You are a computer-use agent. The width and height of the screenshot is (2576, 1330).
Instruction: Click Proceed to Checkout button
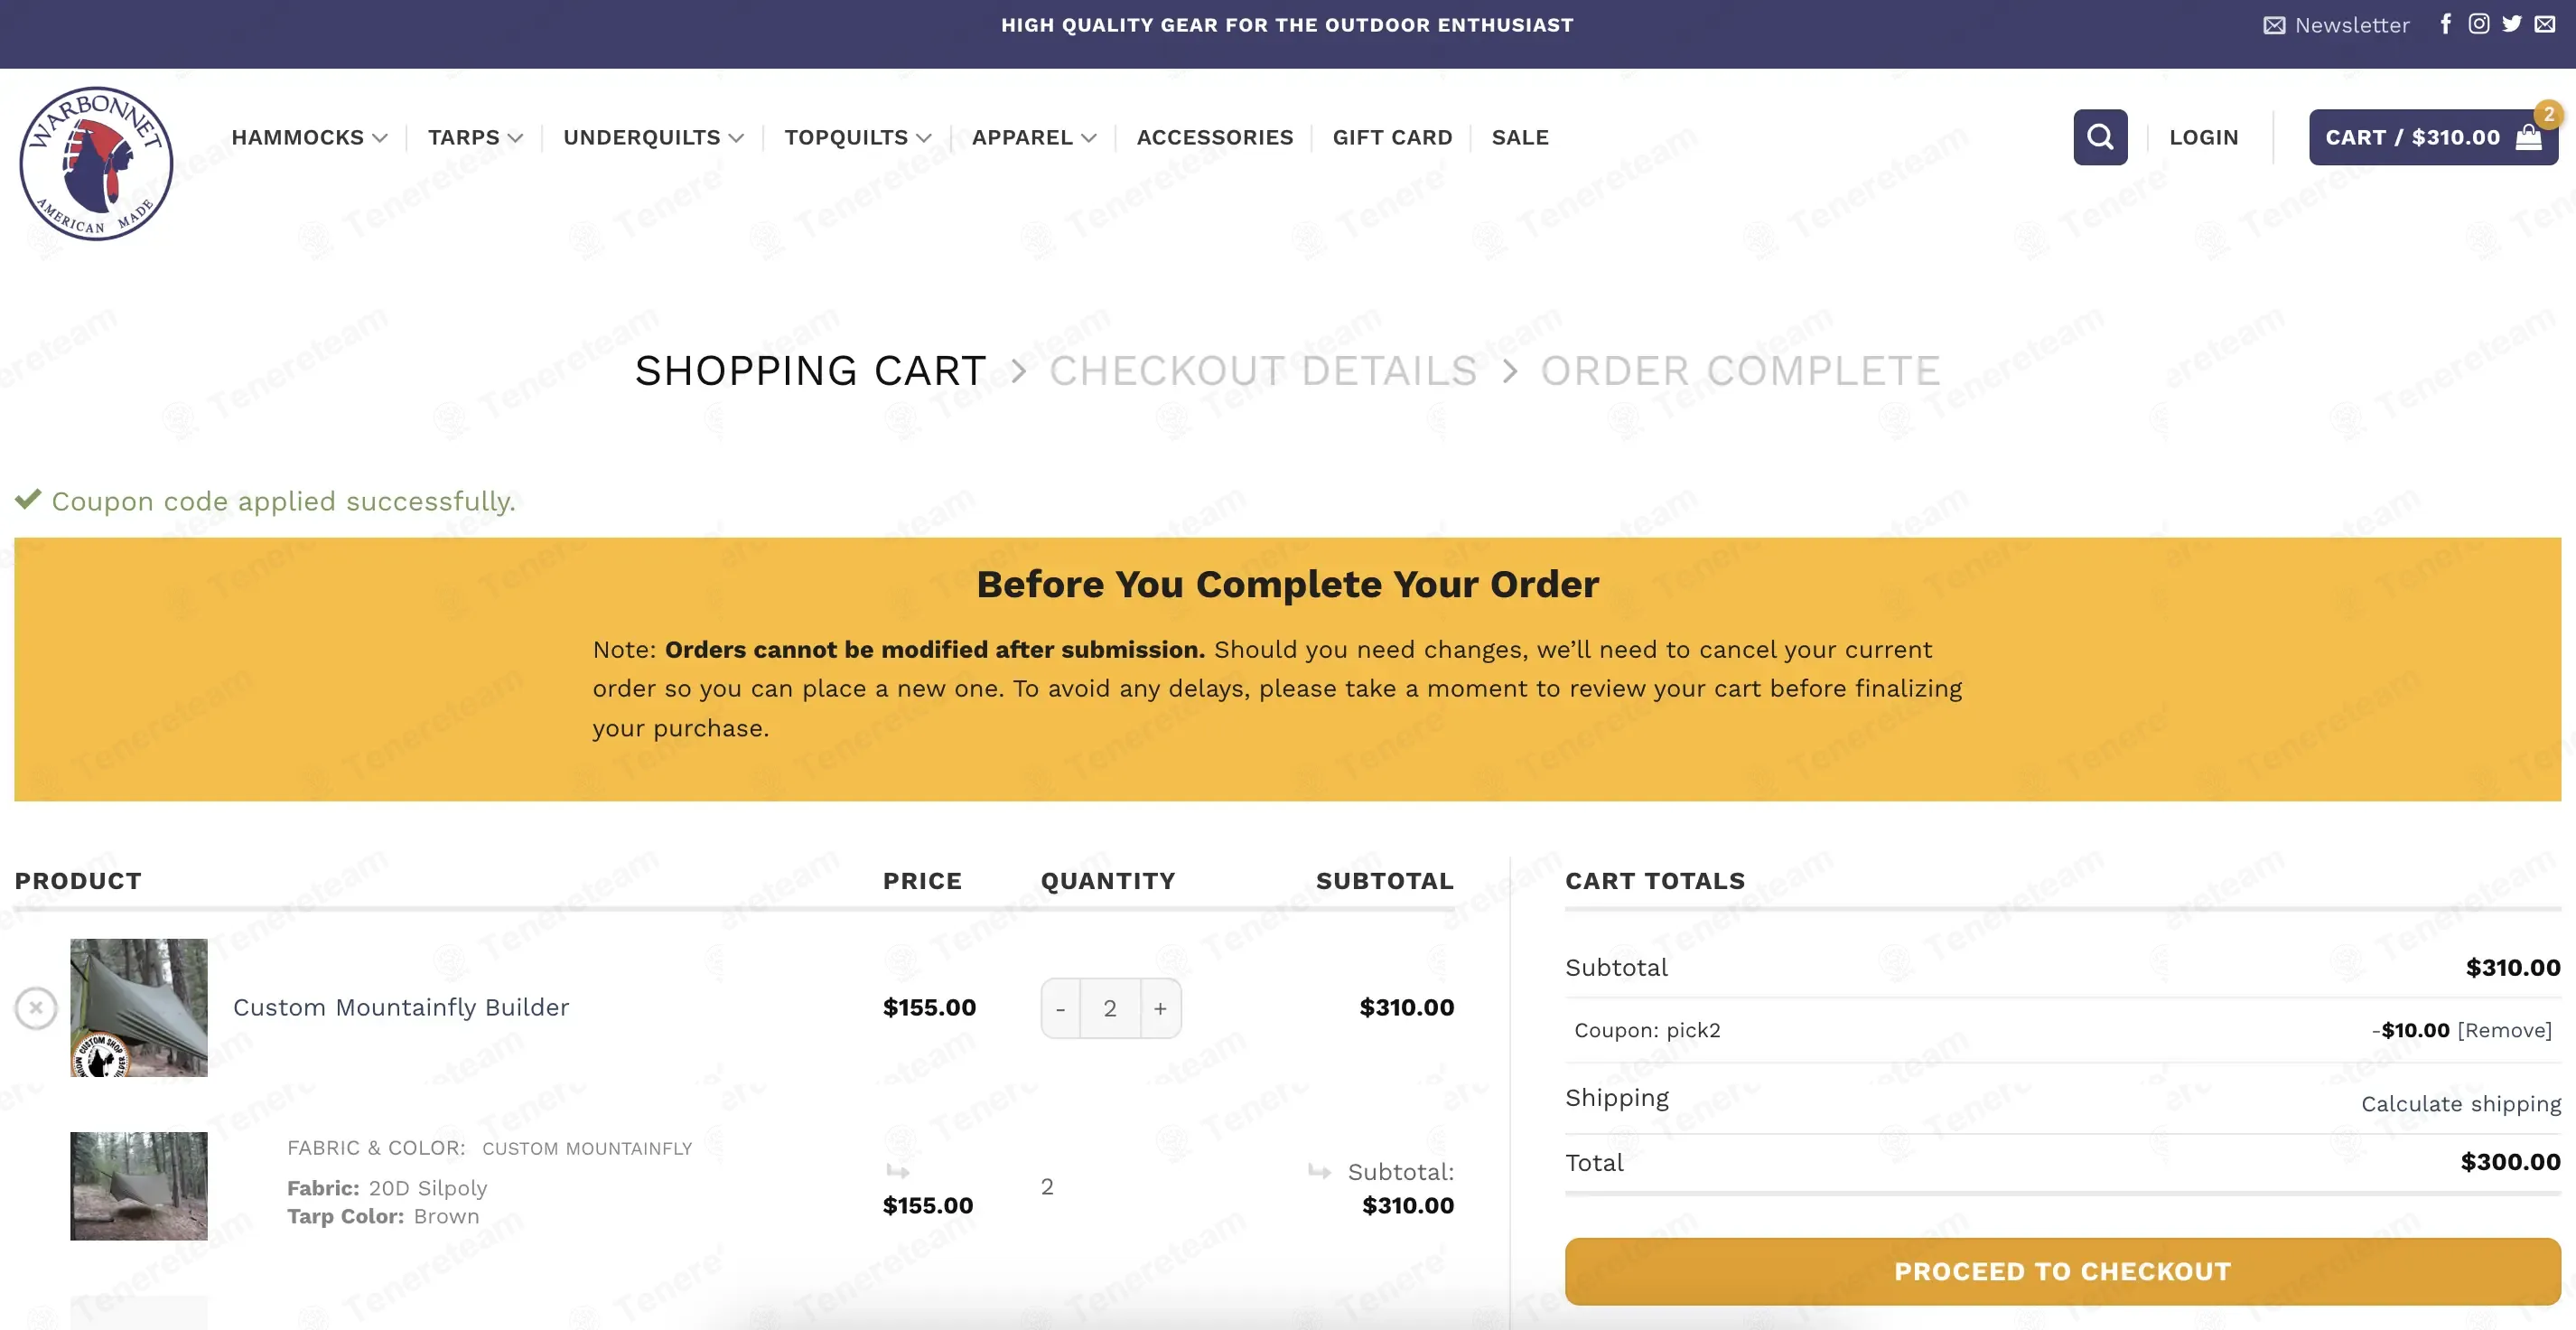(2062, 1271)
